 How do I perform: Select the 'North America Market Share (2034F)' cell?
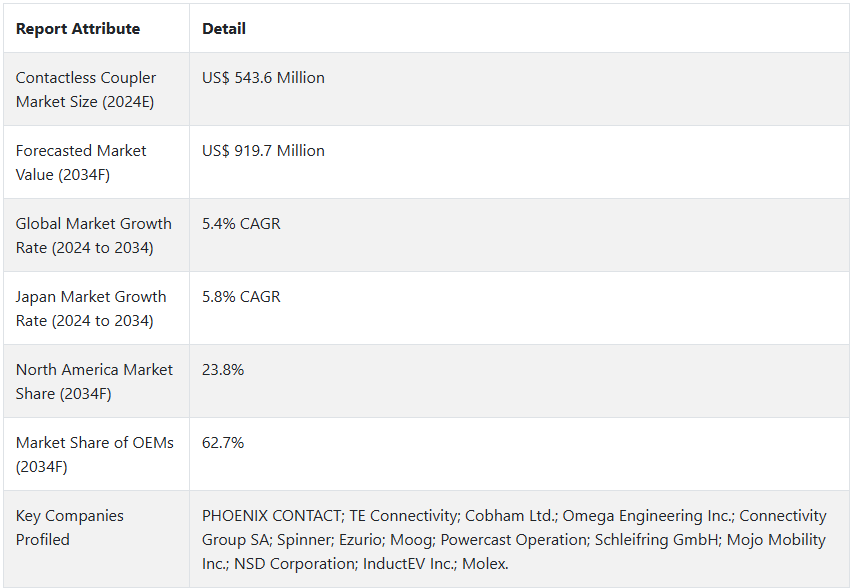[x=95, y=381]
